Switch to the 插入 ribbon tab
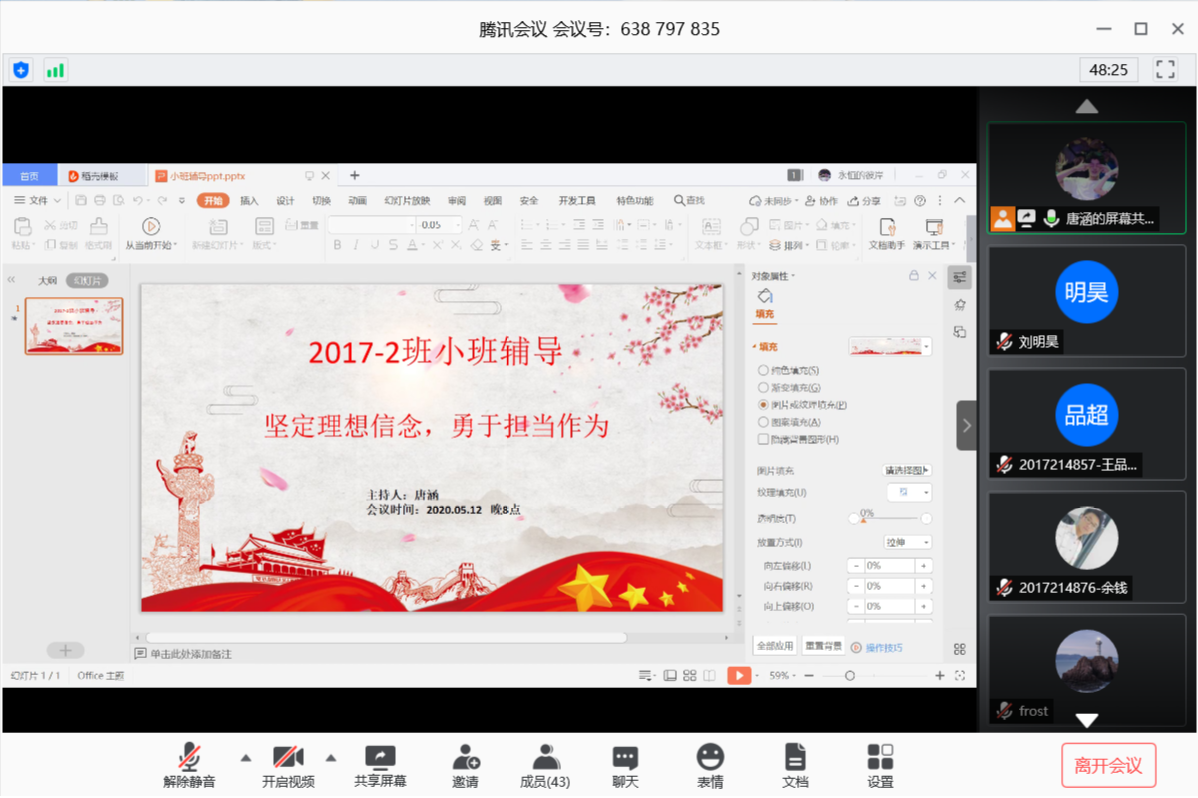This screenshot has height=798, width=1198. [x=249, y=201]
